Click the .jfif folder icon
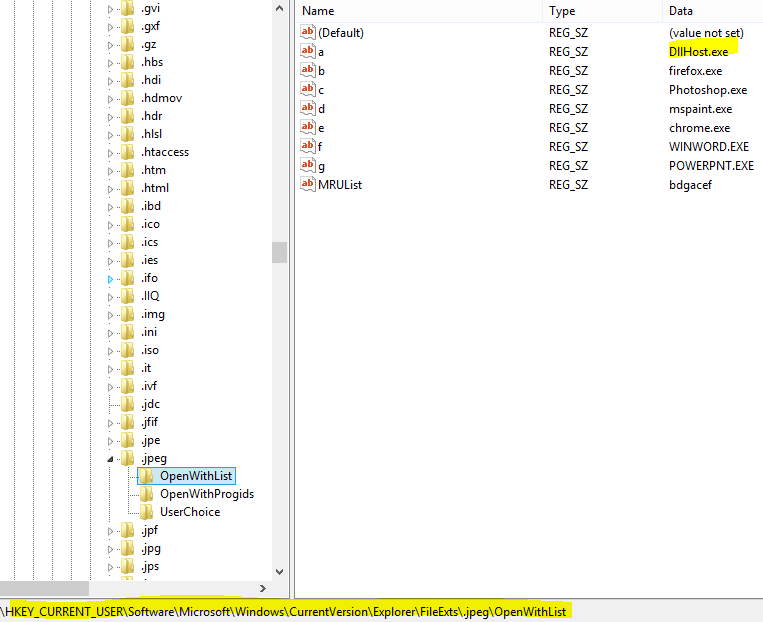Screen dimensions: 763x622 pos(127,422)
